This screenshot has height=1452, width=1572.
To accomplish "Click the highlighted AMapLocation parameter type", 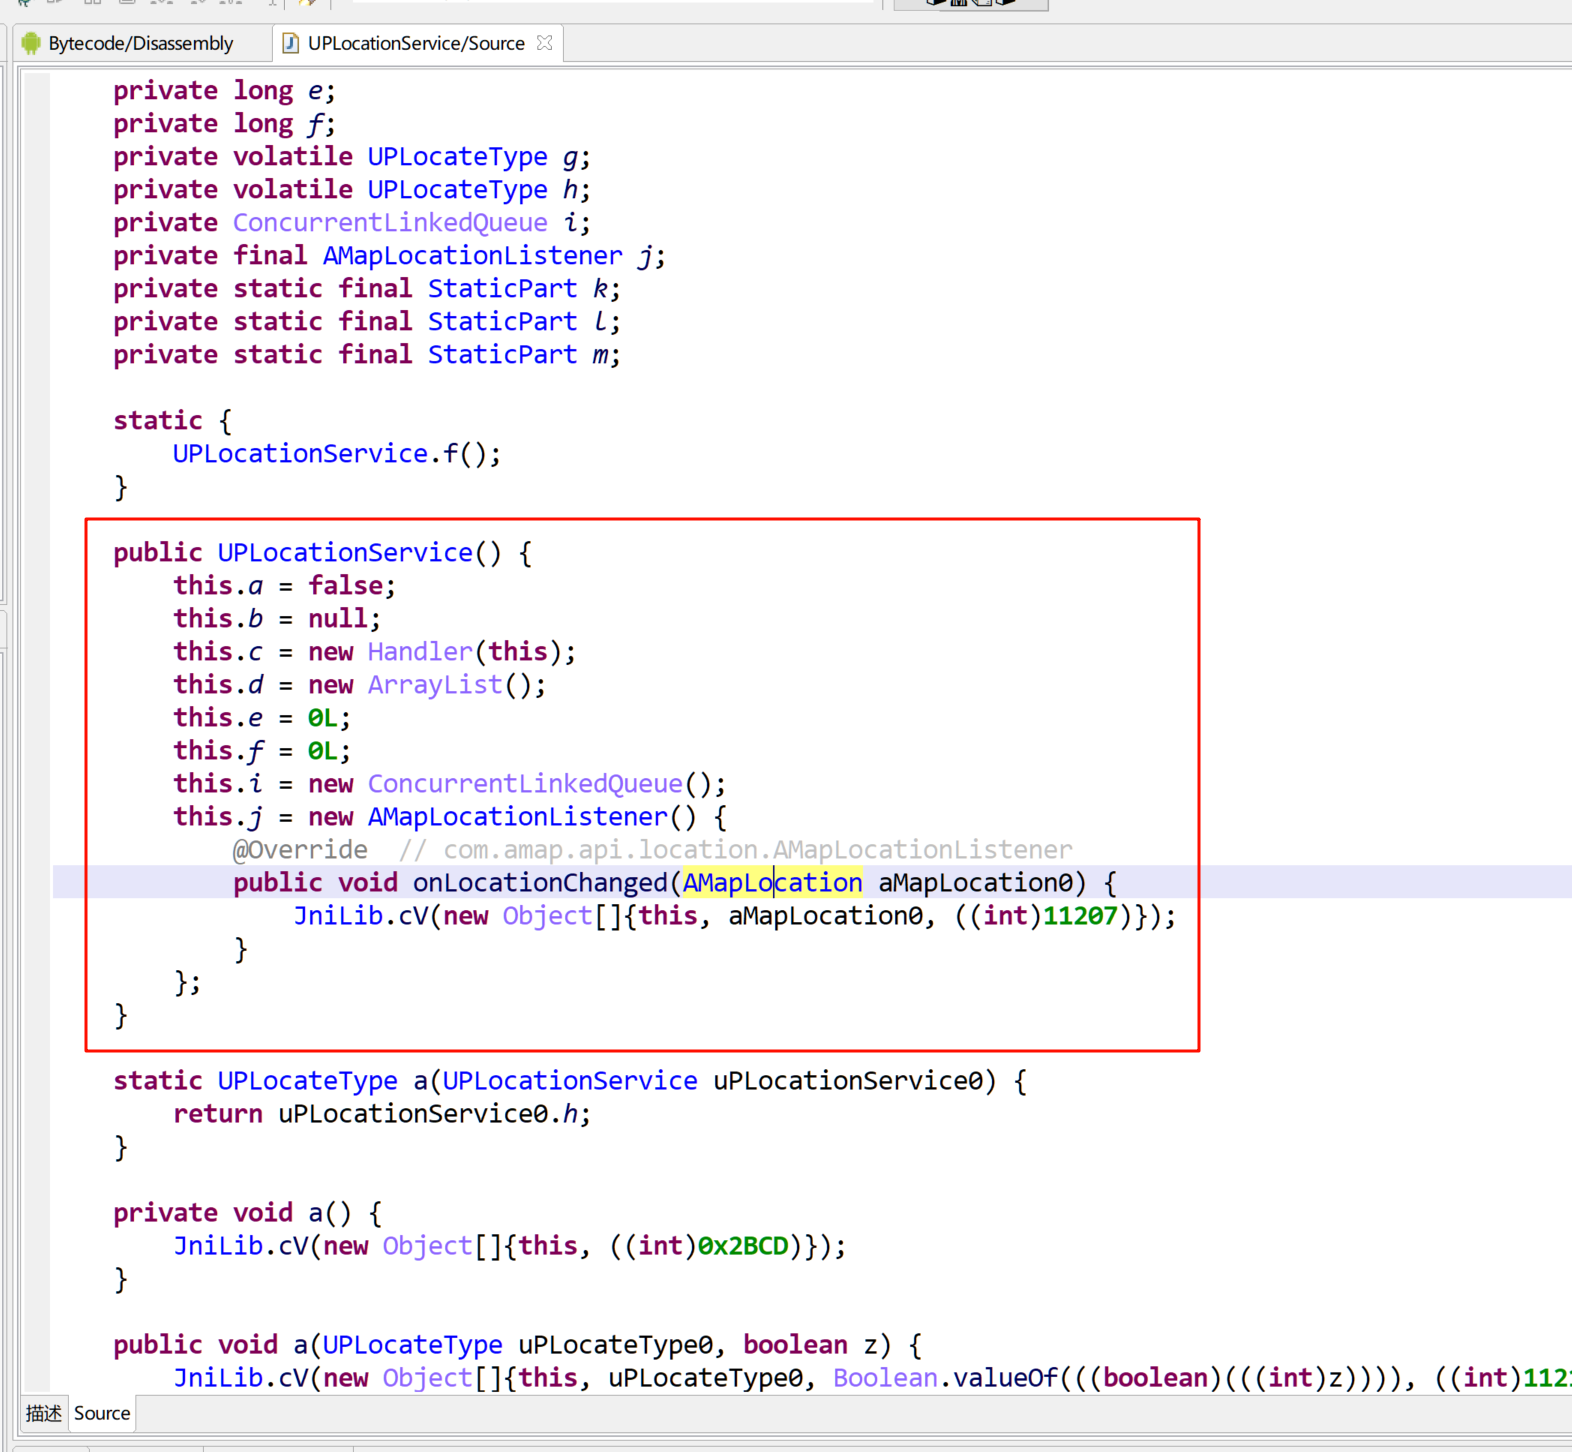I will click(771, 883).
